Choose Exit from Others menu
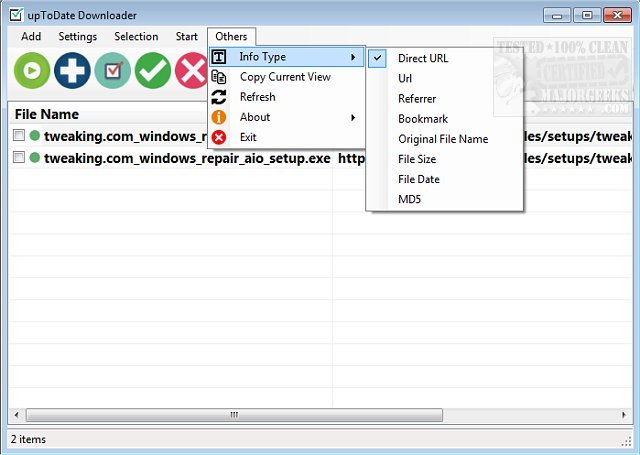640x455 pixels. [x=287, y=138]
